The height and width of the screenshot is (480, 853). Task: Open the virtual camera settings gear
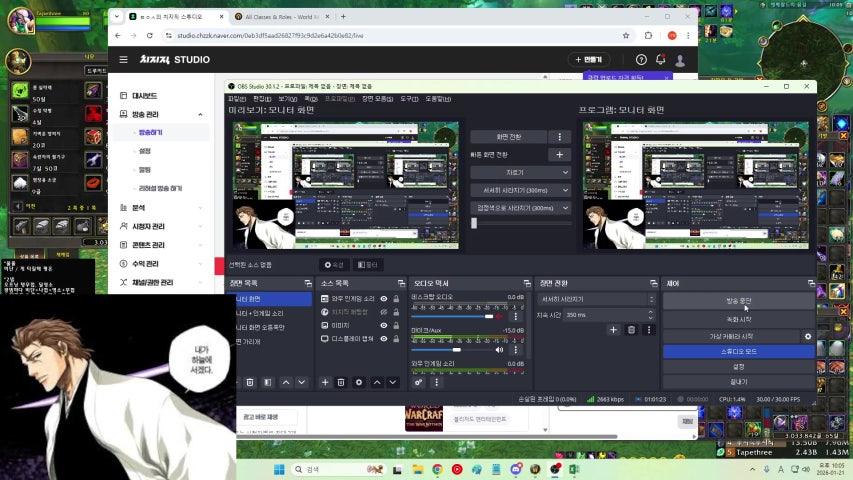point(808,336)
